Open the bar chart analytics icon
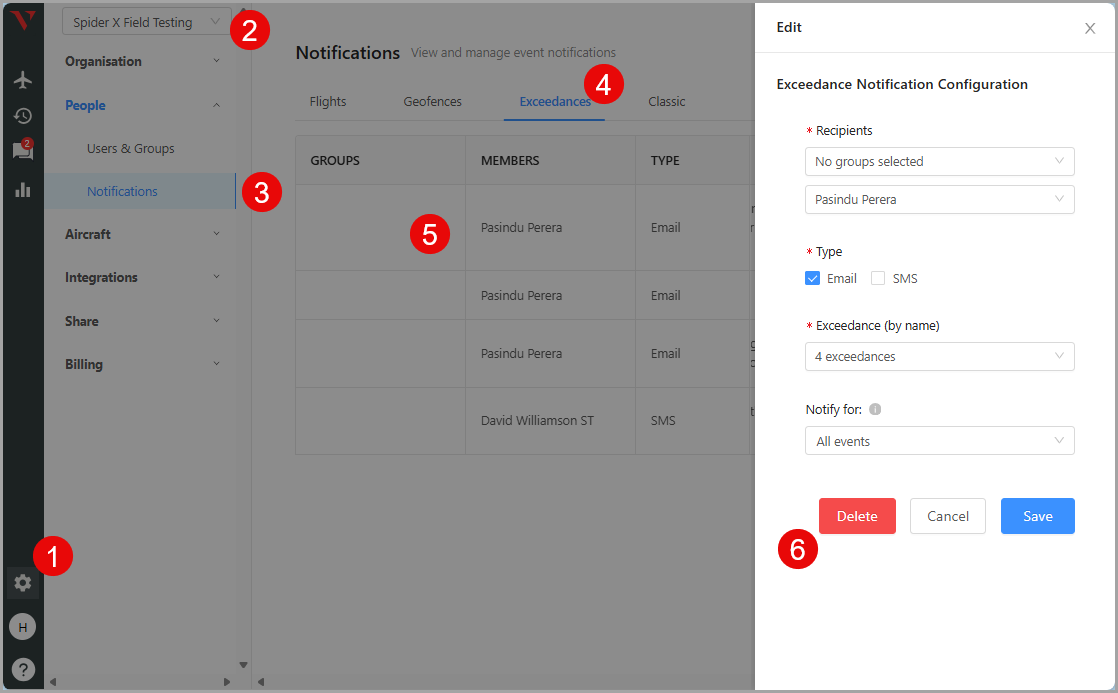 tap(22, 189)
